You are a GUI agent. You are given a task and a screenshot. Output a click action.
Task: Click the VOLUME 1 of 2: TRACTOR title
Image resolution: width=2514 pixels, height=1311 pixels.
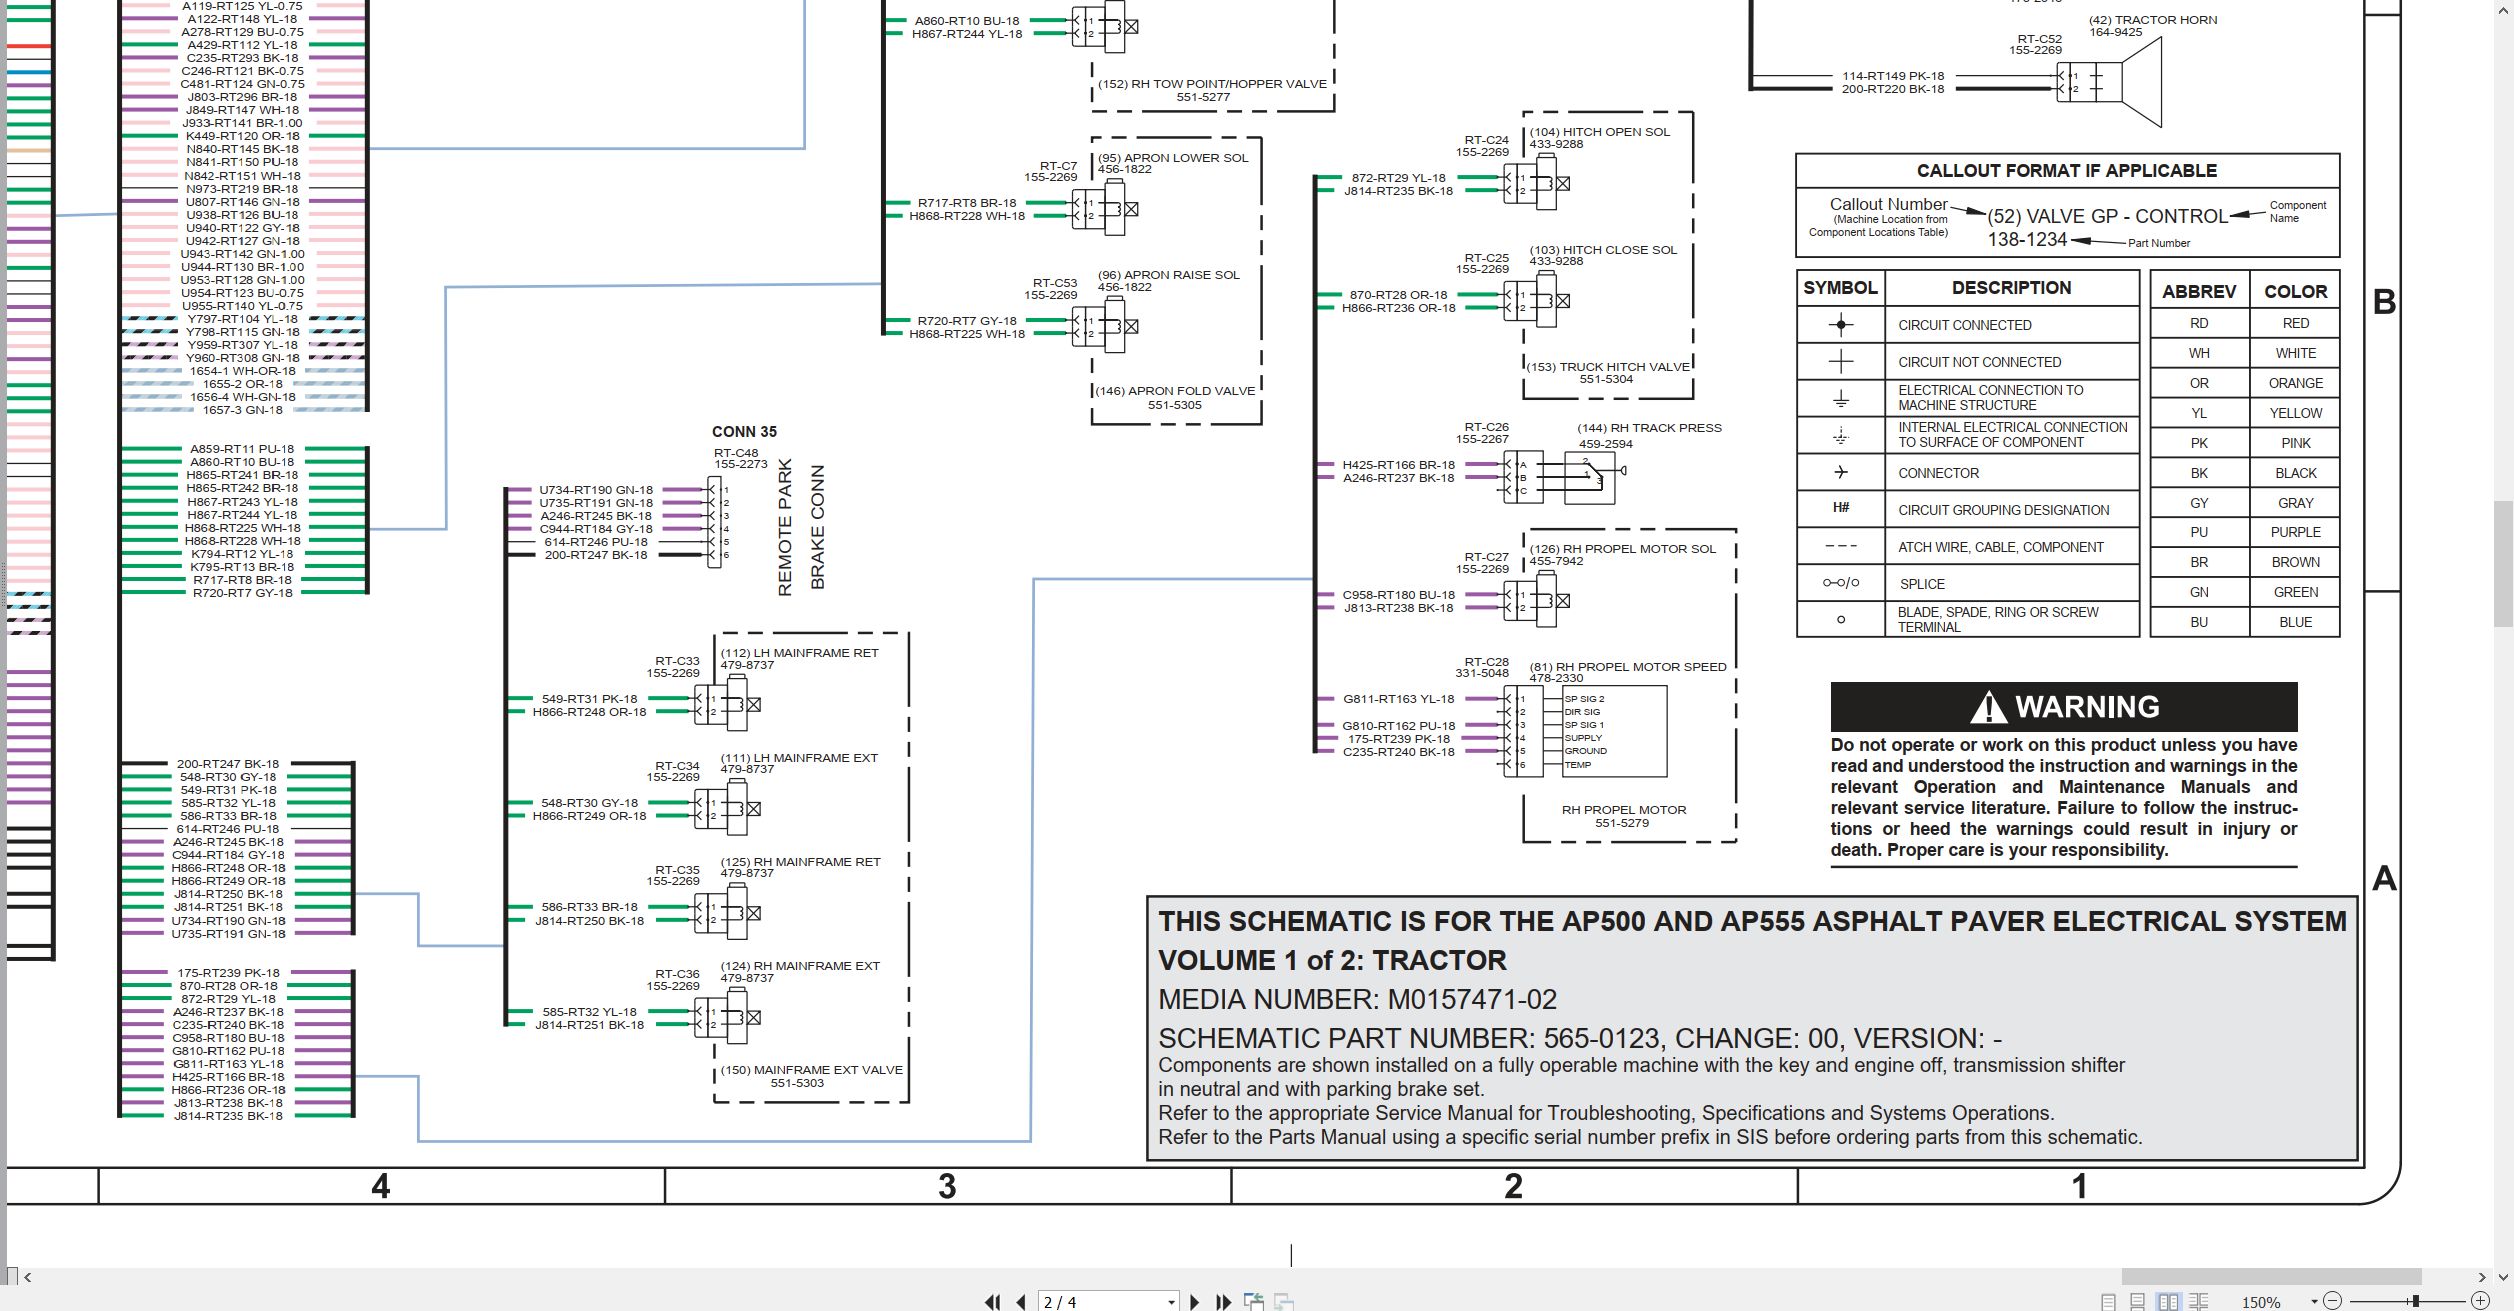point(1332,961)
